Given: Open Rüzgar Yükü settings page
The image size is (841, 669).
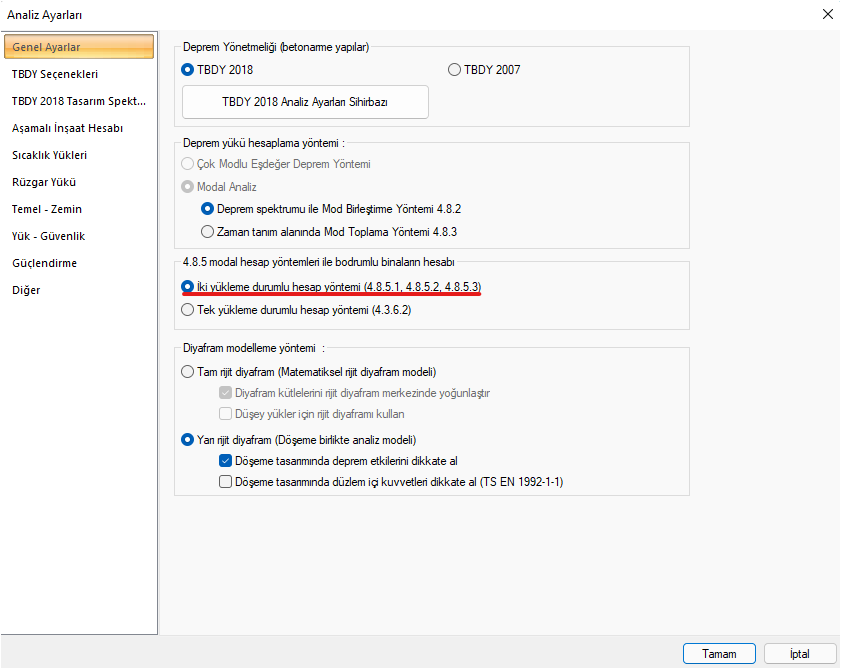Looking at the screenshot, I should [x=44, y=182].
